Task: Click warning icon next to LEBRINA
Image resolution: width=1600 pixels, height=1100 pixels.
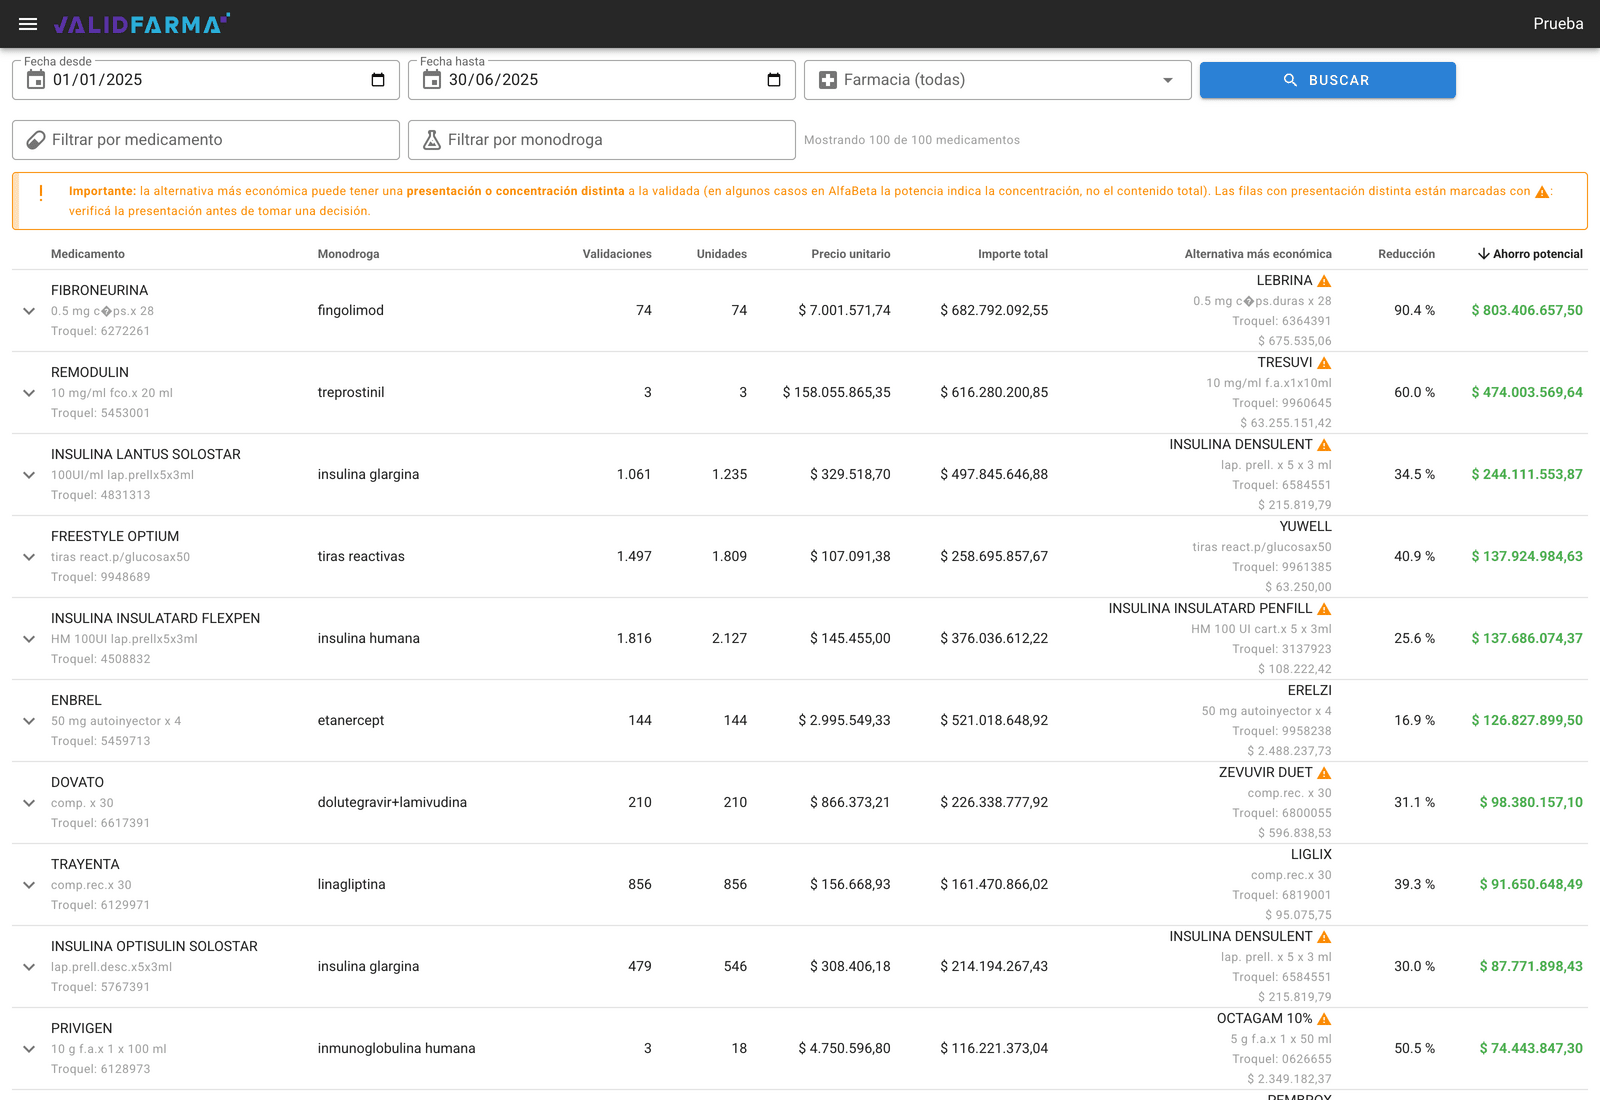Action: coord(1324,281)
